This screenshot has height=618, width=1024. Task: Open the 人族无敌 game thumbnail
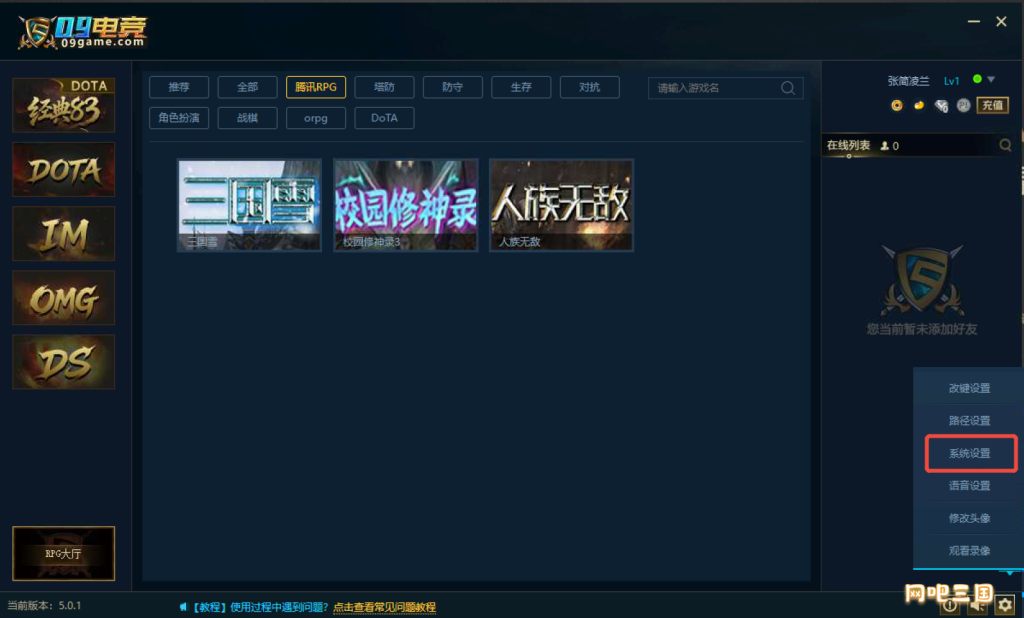point(562,205)
